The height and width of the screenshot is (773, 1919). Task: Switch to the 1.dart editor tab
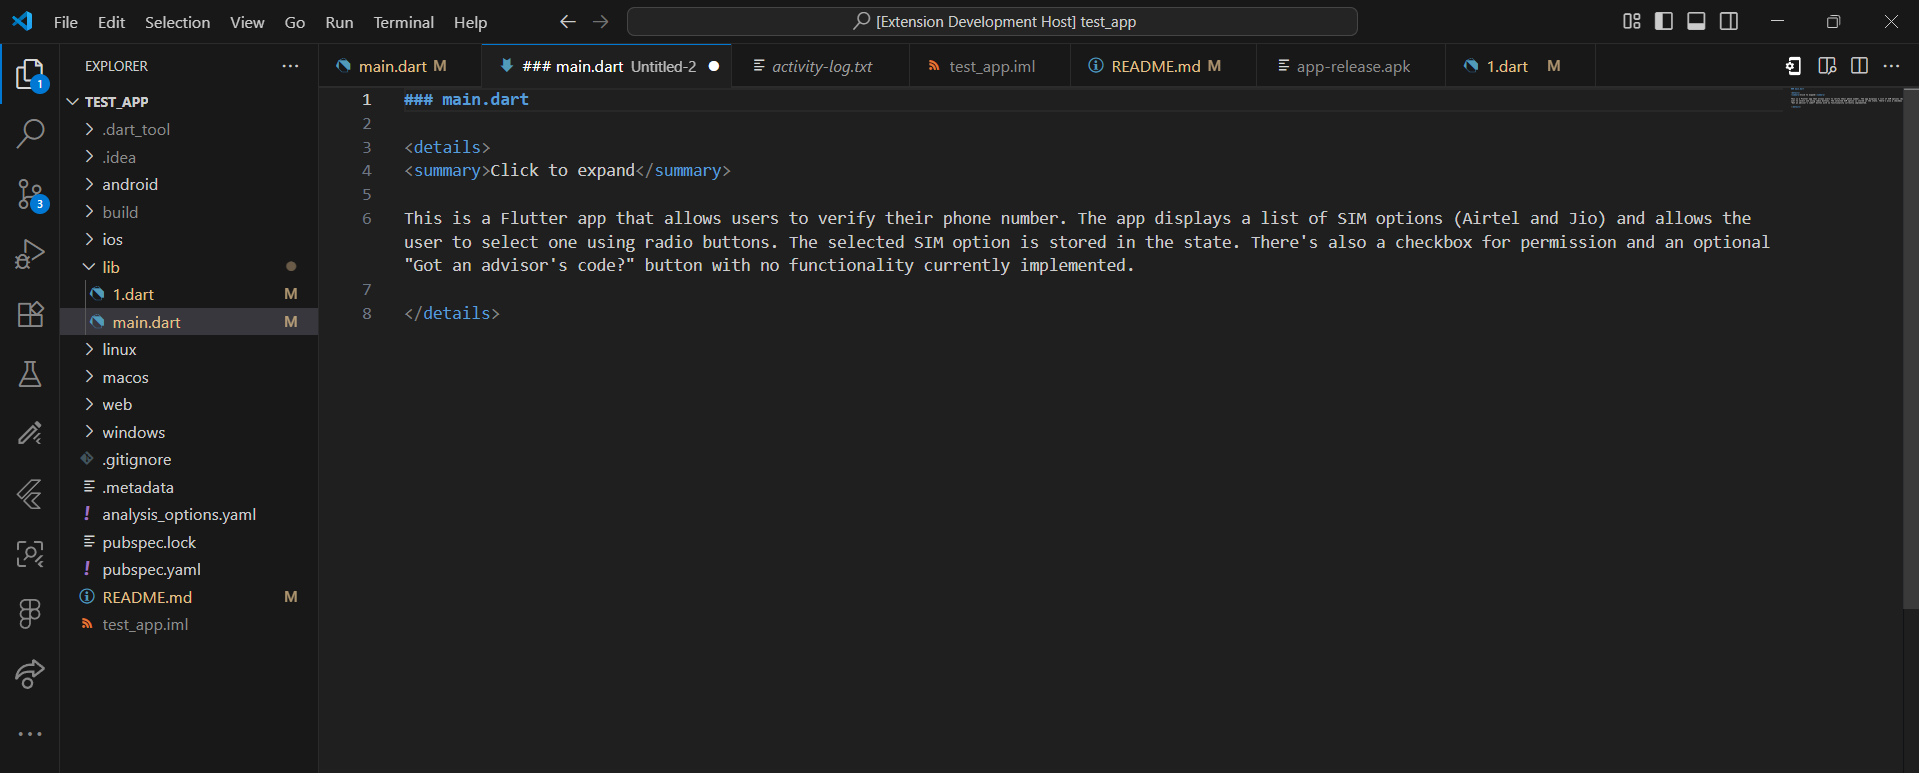[1520, 66]
